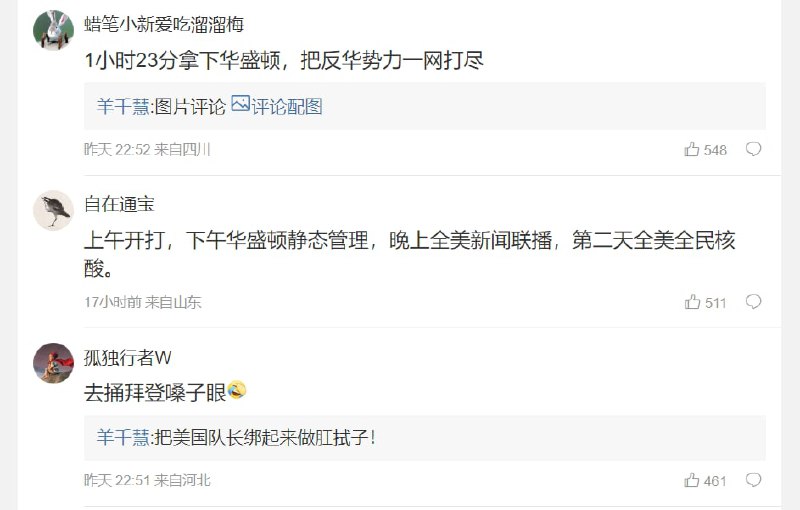Click 羊千慧 in the 美国队长 reply
Viewport: 800px width, 510px height.
pyautogui.click(x=123, y=438)
